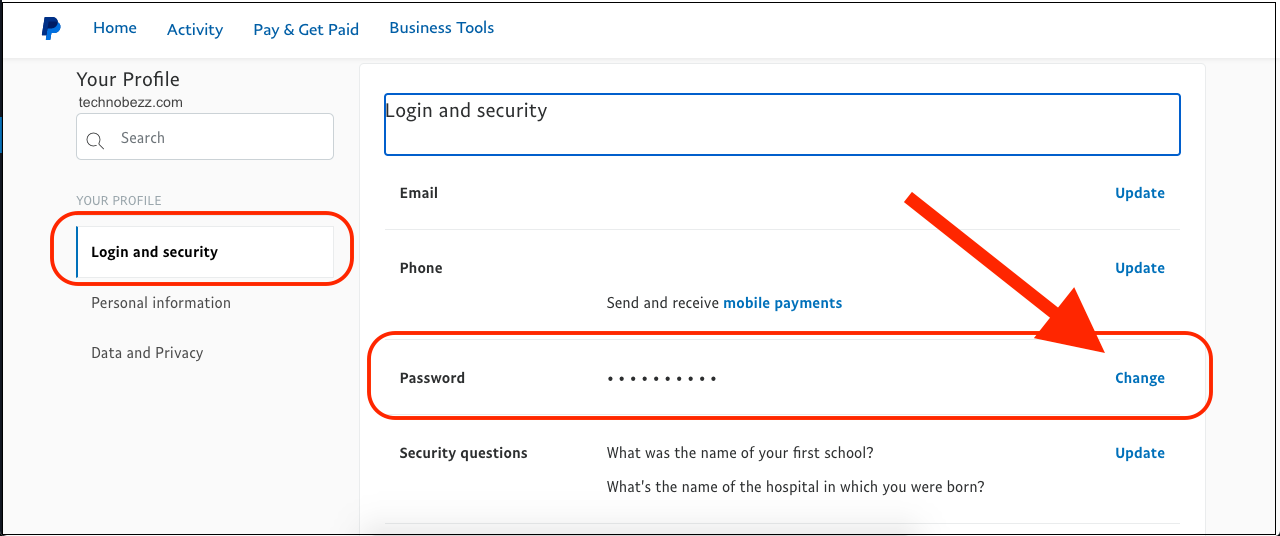Go to the Activity page

[195, 29]
